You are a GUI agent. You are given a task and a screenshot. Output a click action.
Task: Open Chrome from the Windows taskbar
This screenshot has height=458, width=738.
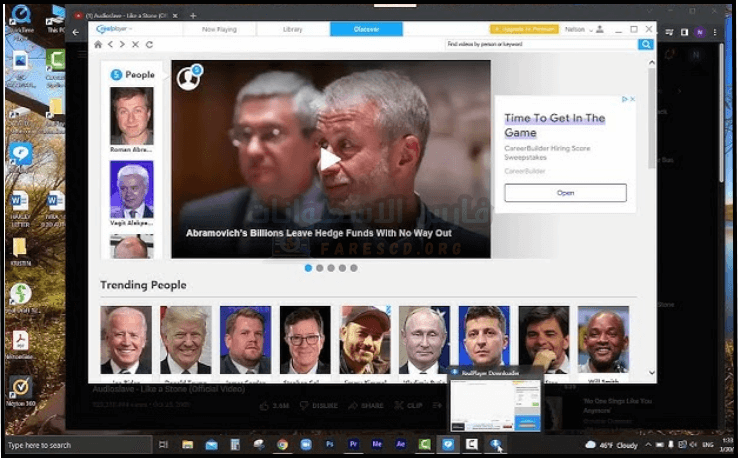pyautogui.click(x=283, y=444)
